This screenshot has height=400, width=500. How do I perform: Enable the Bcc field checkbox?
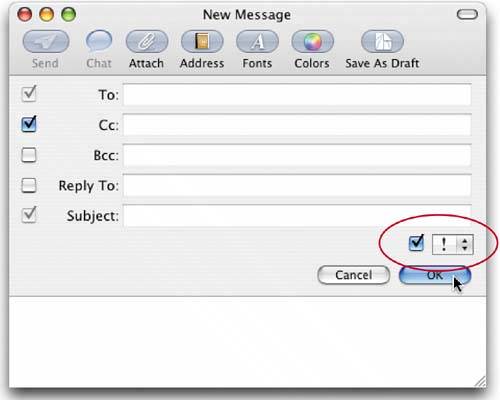pyautogui.click(x=29, y=155)
